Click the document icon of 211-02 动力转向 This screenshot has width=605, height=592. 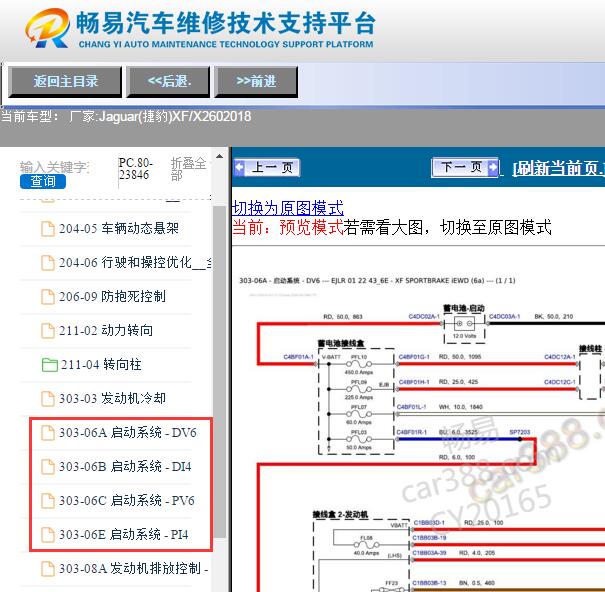click(x=48, y=331)
